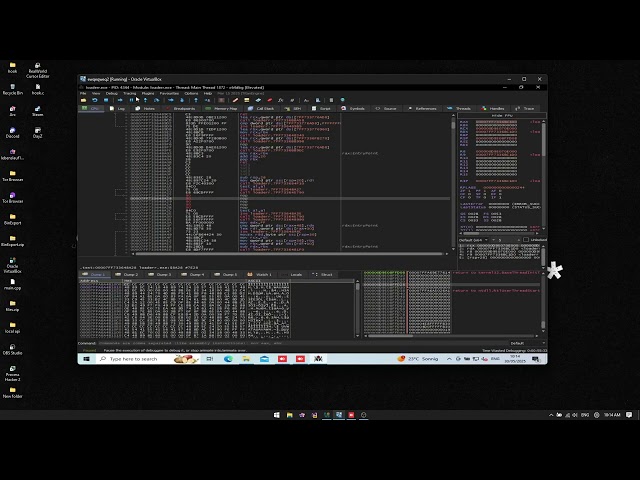640x480 pixels.
Task: Click the Open file toolbar icon in x64dbg
Action: pos(83,100)
